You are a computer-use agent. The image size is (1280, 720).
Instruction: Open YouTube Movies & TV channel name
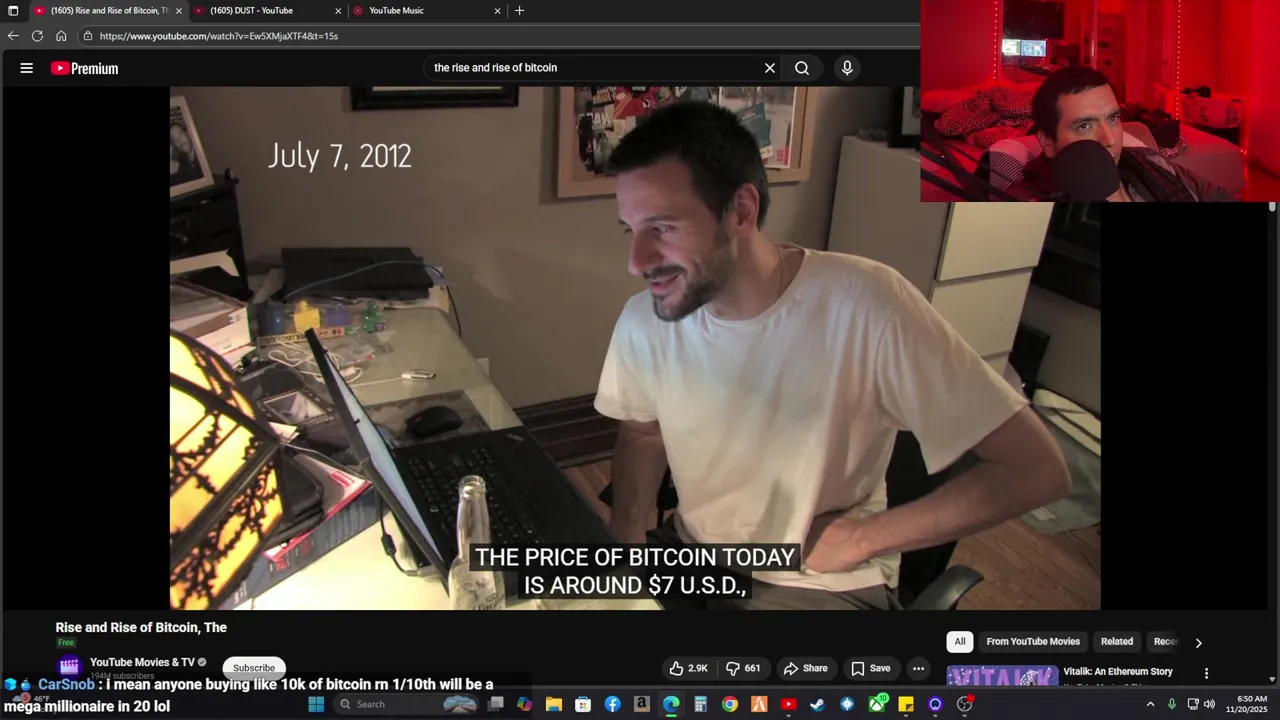coord(142,662)
